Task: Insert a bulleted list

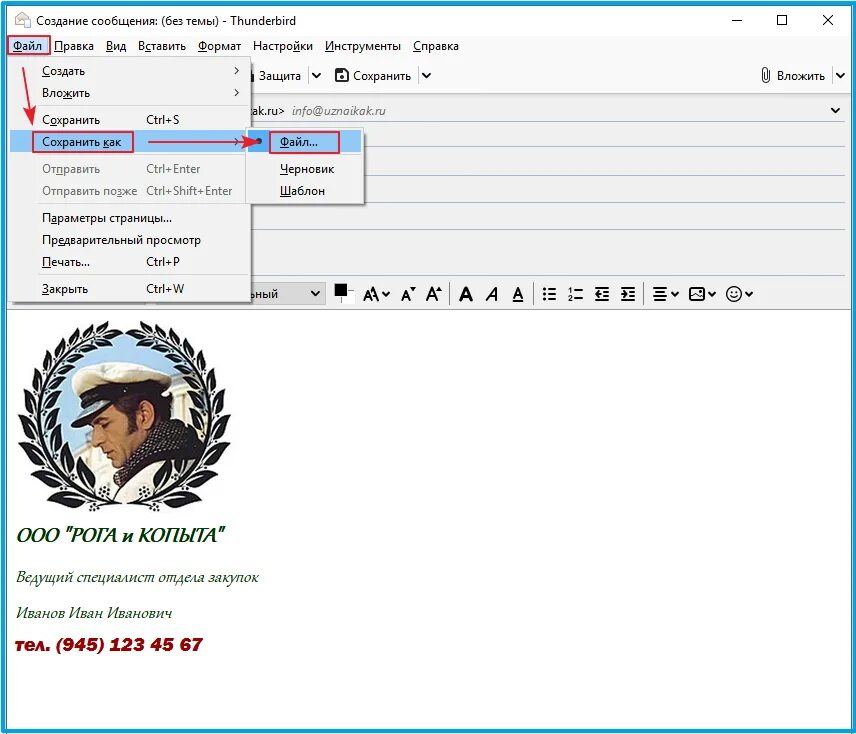Action: pyautogui.click(x=548, y=293)
